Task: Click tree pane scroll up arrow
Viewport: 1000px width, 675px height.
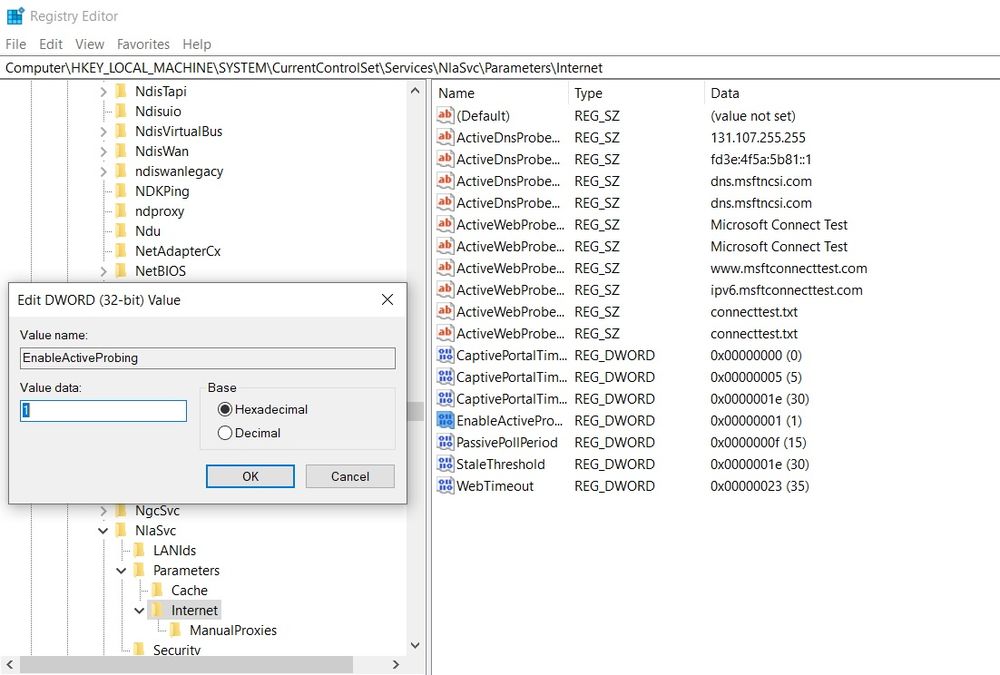Action: [415, 91]
